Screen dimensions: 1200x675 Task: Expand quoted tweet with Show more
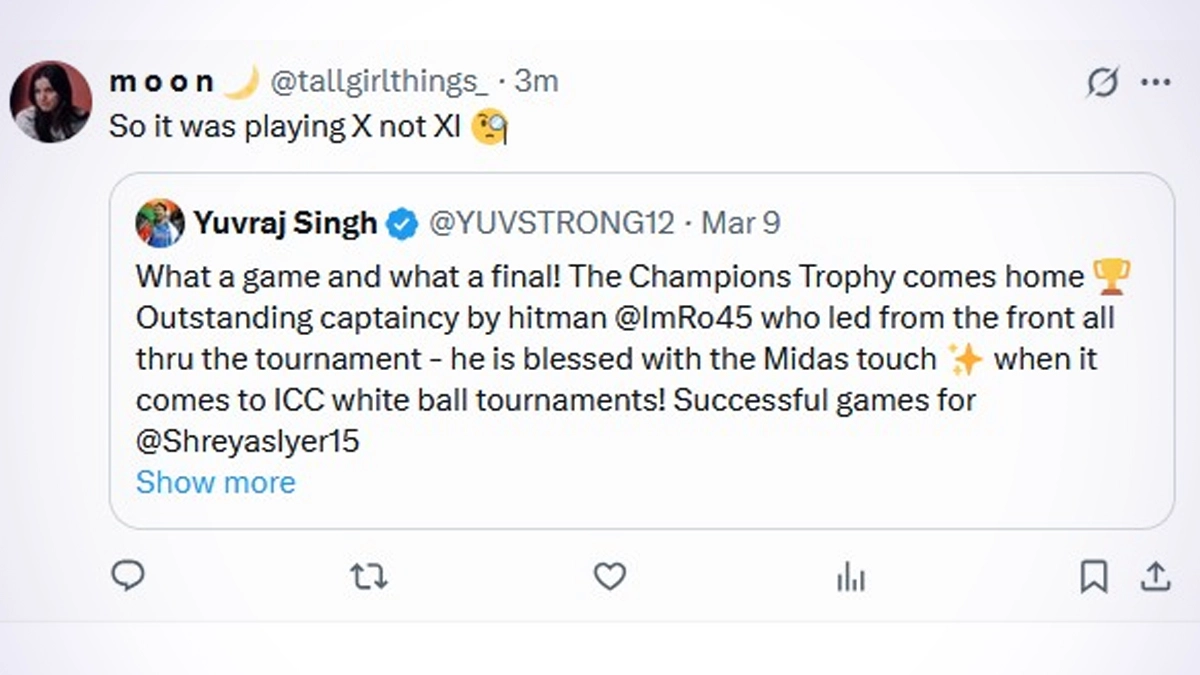pos(216,483)
